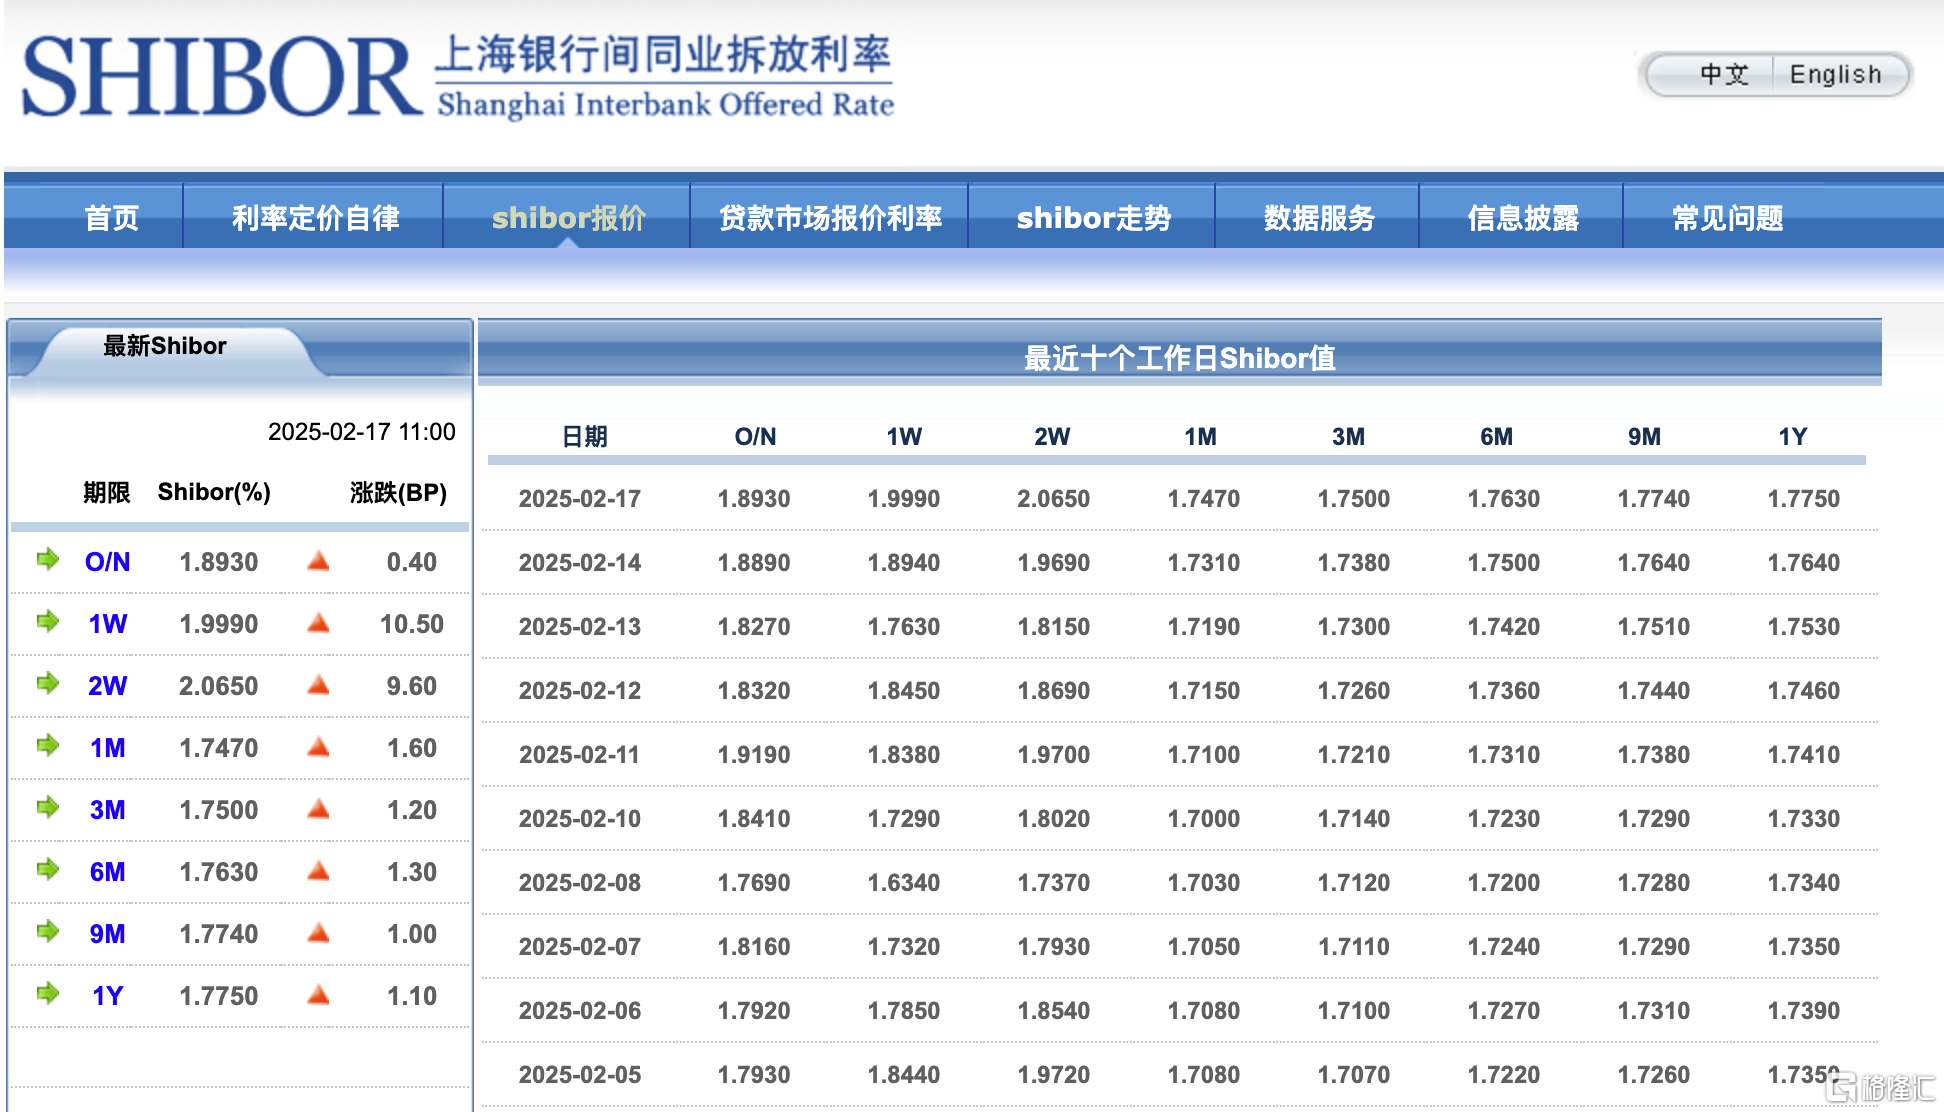Viewport: 1944px width, 1112px height.
Task: Click the 2025-02-13 date cell
Action: coord(580,627)
